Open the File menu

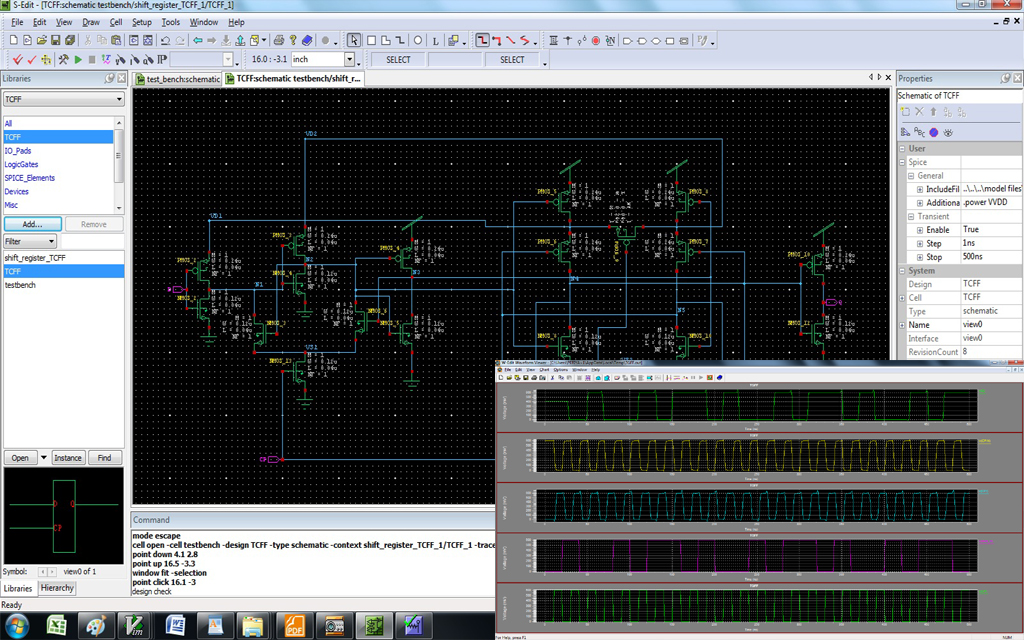(x=17, y=22)
